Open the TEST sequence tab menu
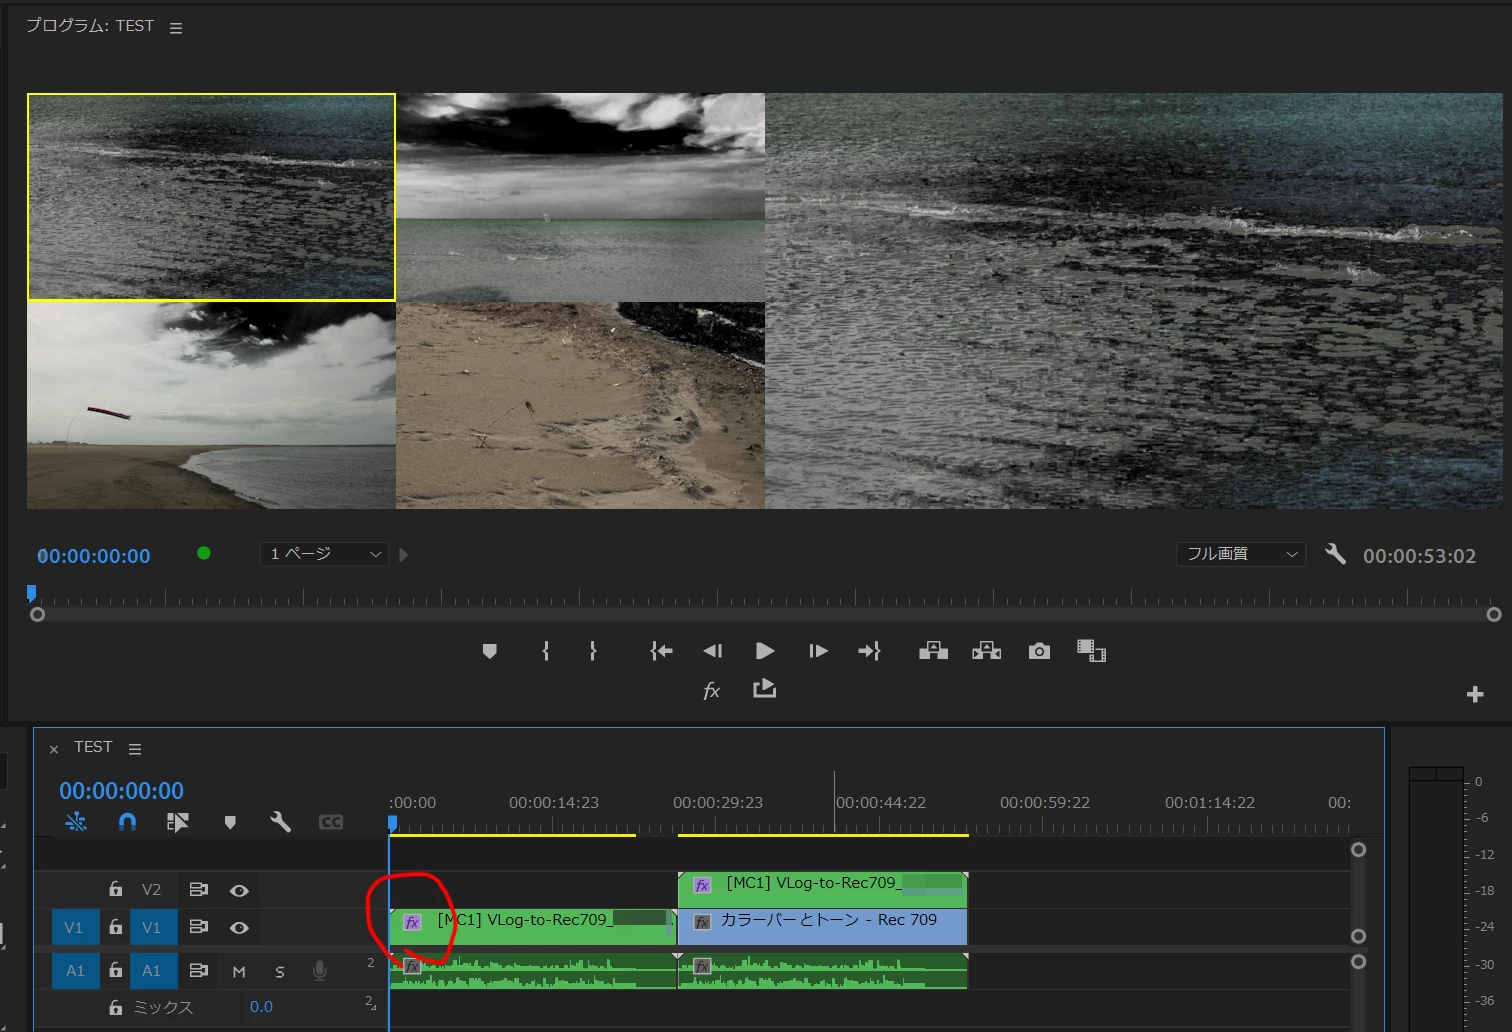Screen dimensions: 1512x1032 pos(135,749)
